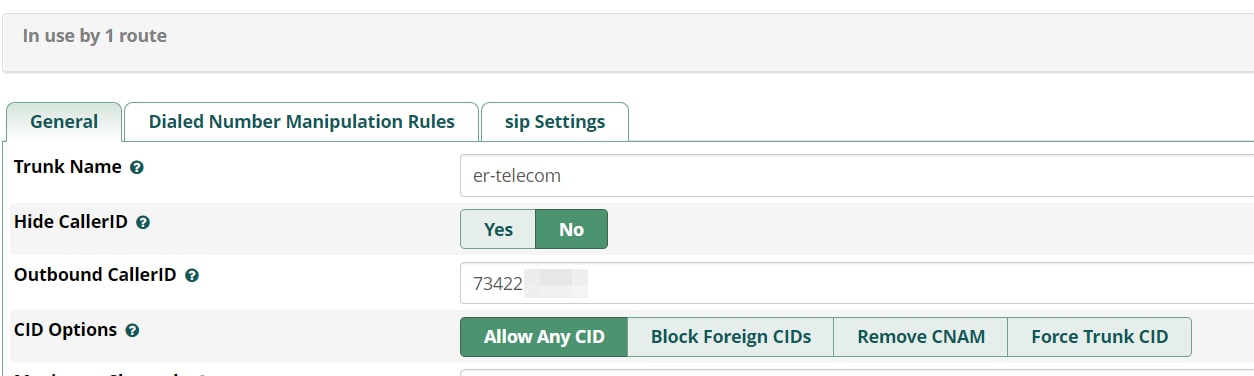Show help for CID Options
Image resolution: width=1254 pixels, height=376 pixels.
133,330
